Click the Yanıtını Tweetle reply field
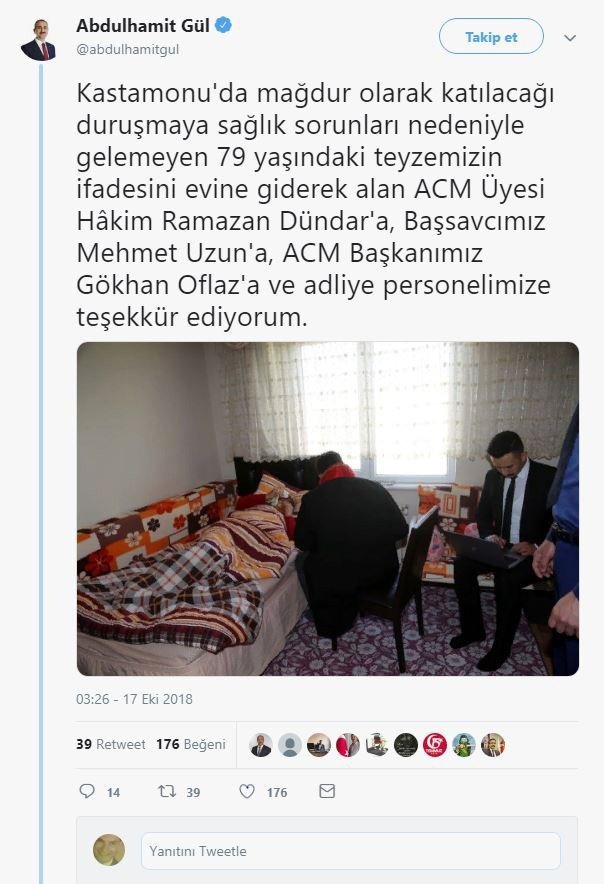Viewport: 604px width, 884px height. tap(351, 851)
